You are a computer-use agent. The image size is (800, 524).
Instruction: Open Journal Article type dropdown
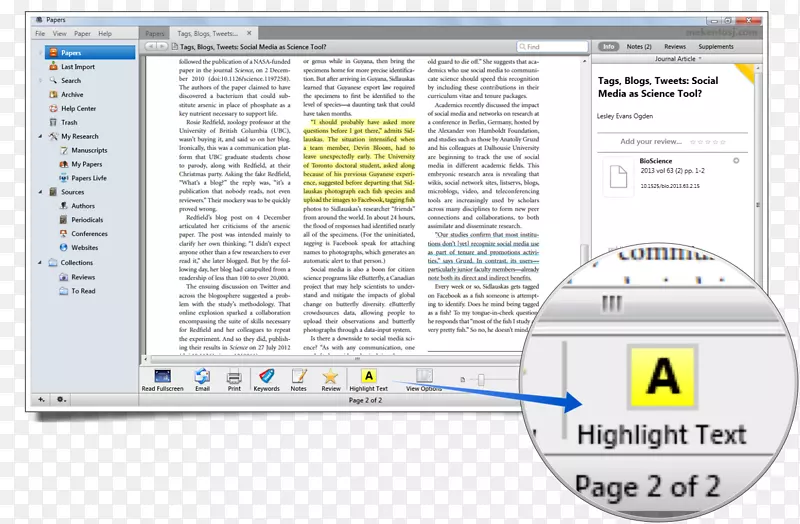point(678,59)
